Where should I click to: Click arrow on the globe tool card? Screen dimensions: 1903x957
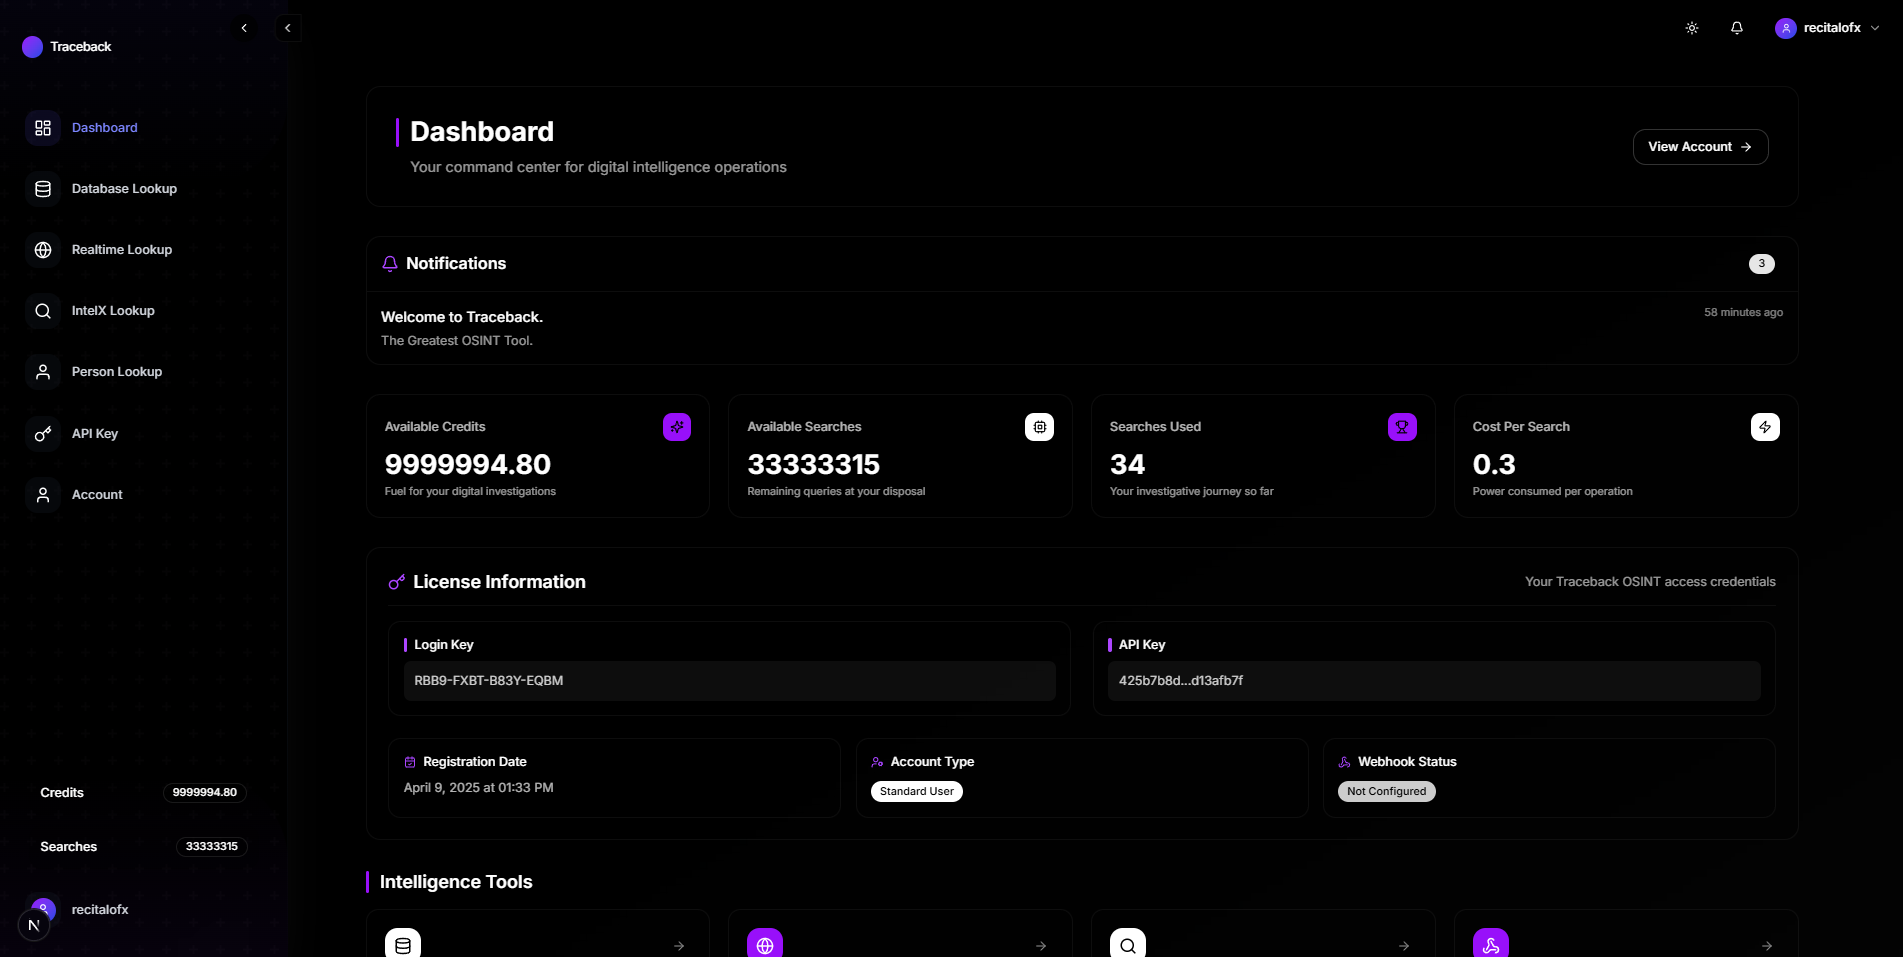pyautogui.click(x=1041, y=946)
